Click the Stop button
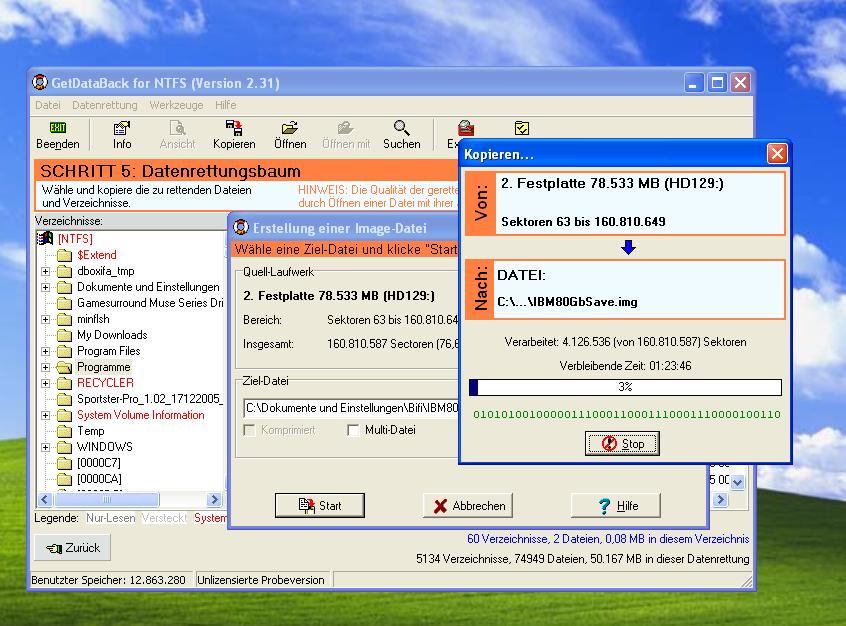The width and height of the screenshot is (846, 626). tap(622, 444)
